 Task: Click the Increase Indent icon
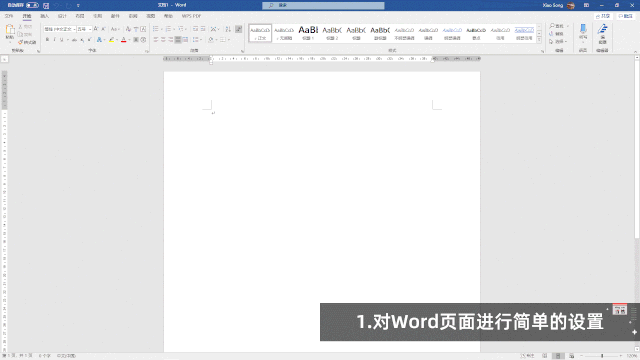pos(203,29)
